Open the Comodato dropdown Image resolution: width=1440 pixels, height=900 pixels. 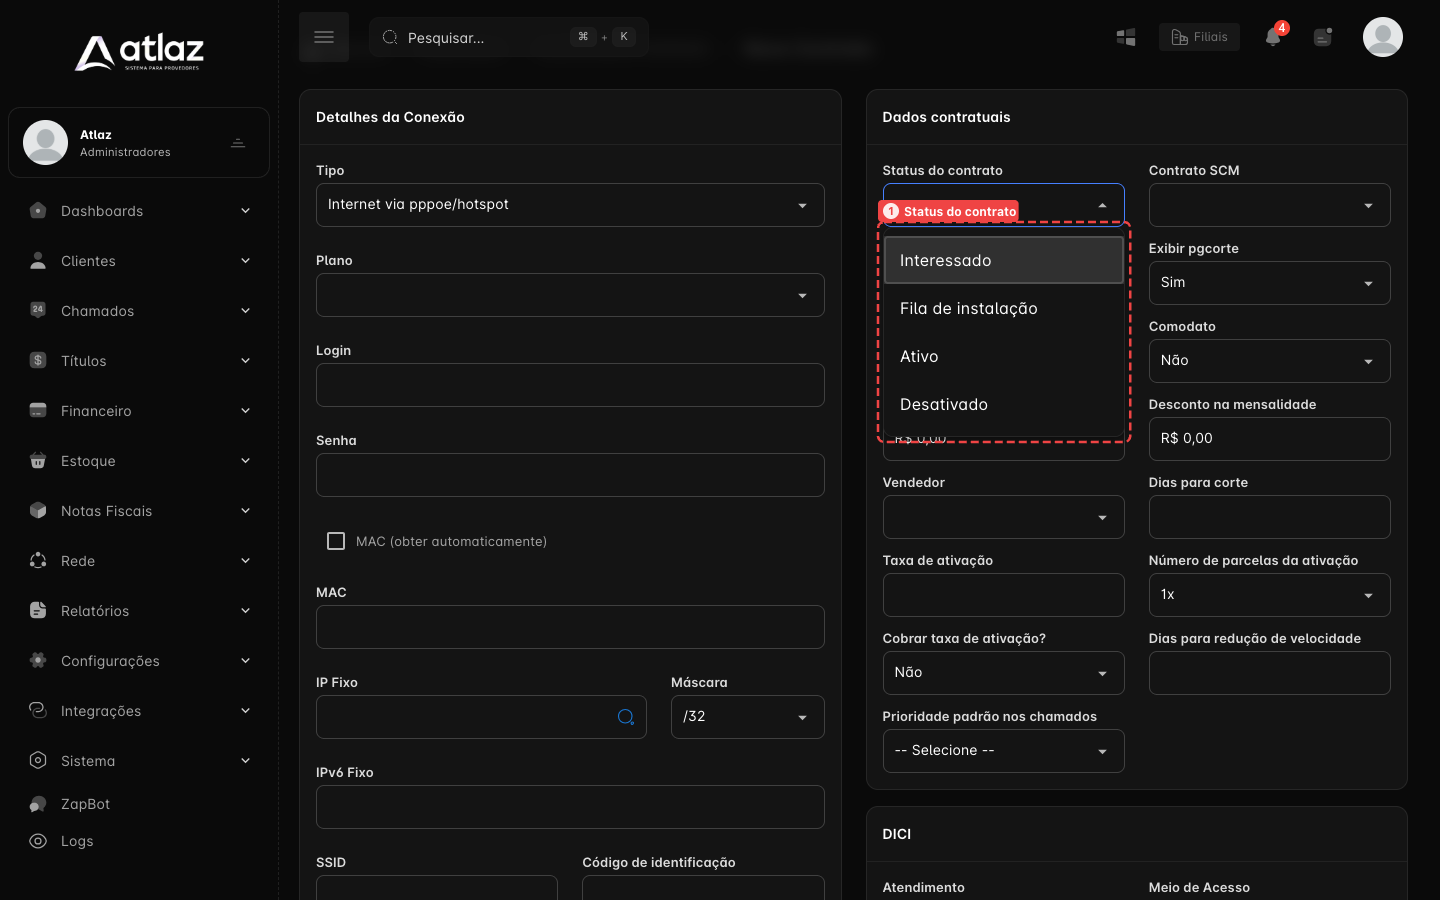[x=1269, y=361]
